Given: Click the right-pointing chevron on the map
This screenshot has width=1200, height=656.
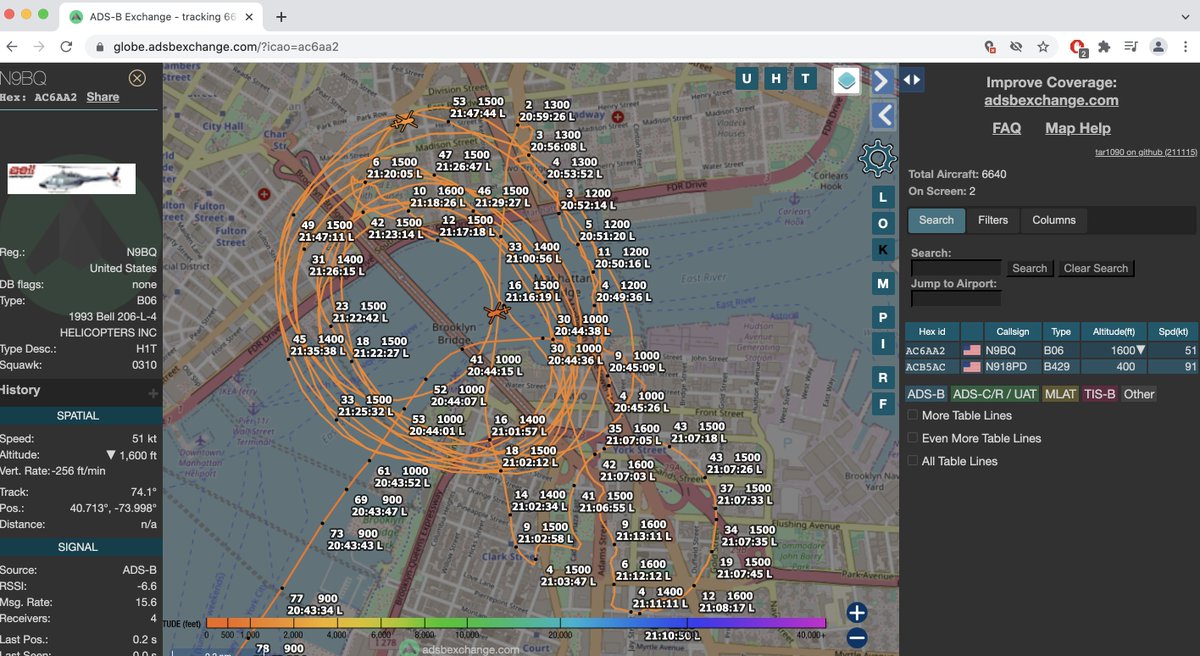Looking at the screenshot, I should click(881, 80).
